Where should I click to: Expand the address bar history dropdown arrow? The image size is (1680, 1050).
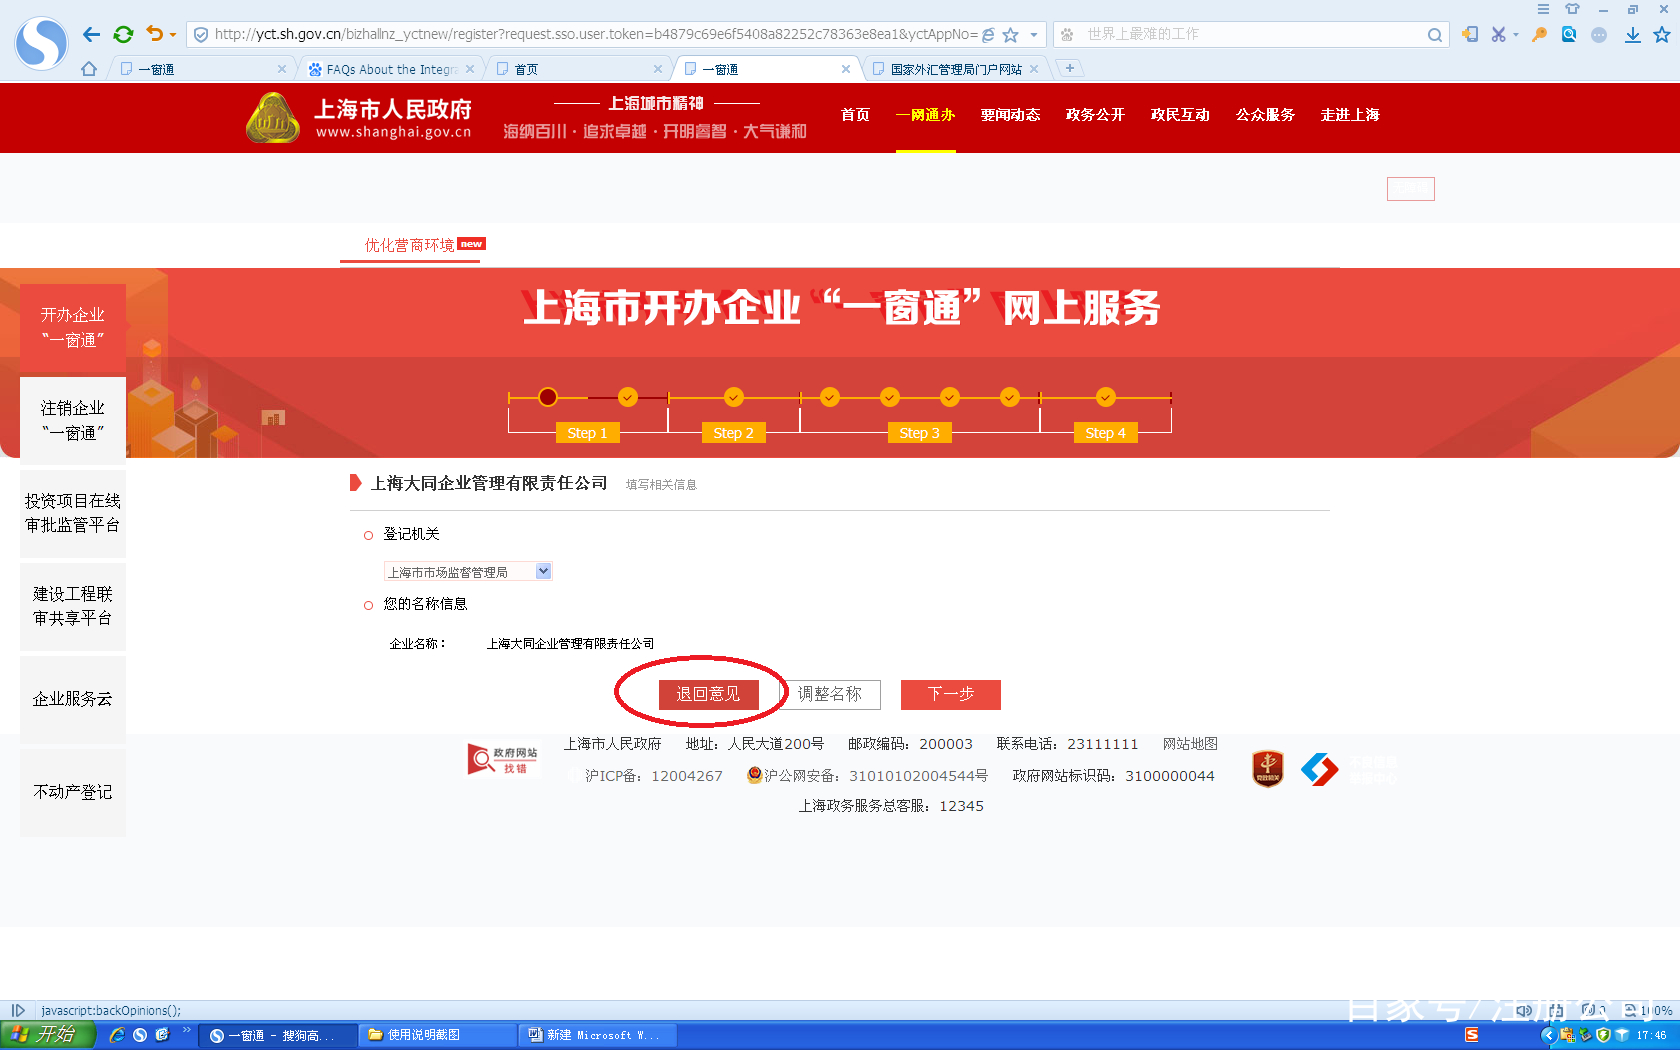coord(1034,34)
